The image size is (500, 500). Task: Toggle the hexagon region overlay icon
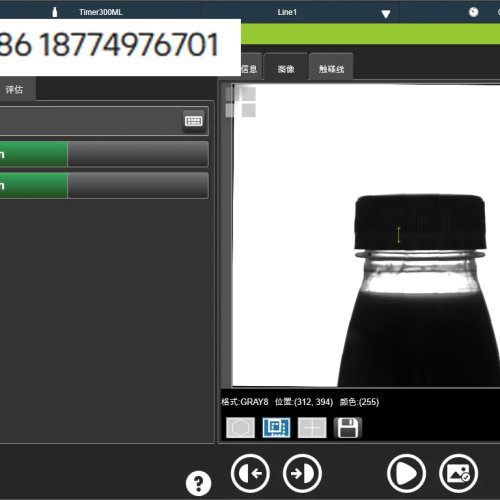point(240,428)
